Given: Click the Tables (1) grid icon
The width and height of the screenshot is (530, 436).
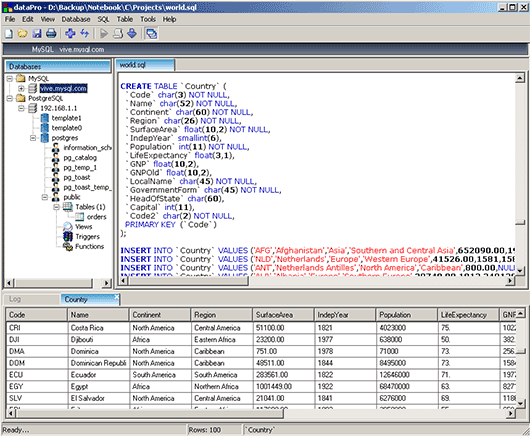Looking at the screenshot, I should [x=68, y=207].
